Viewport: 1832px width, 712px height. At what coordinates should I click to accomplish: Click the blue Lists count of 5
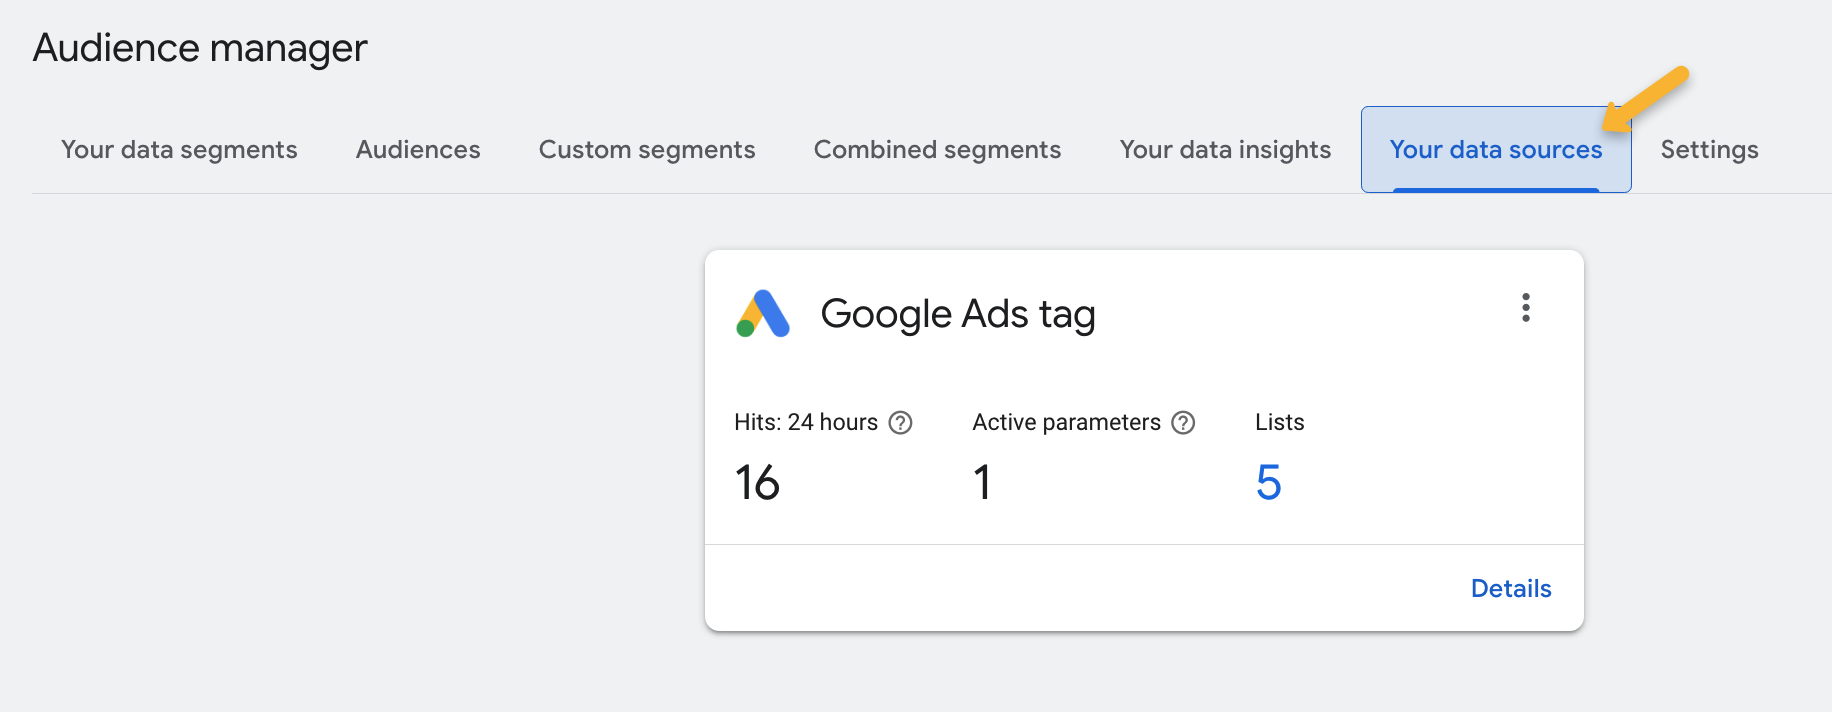point(1268,483)
